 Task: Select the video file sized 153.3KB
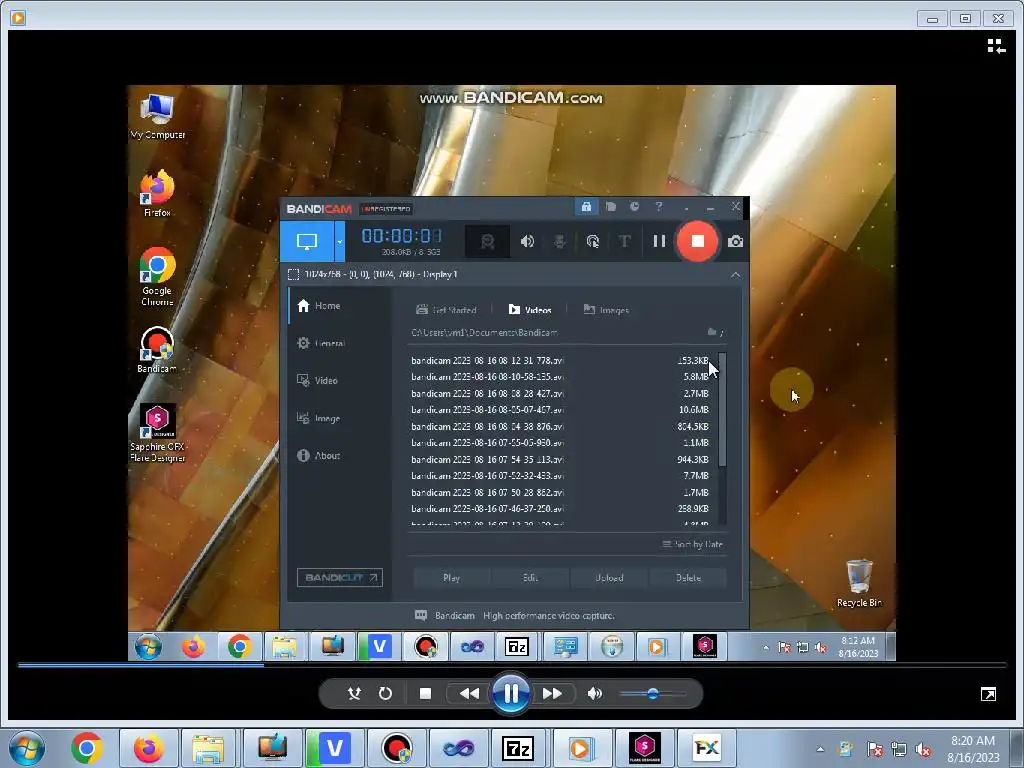point(560,360)
